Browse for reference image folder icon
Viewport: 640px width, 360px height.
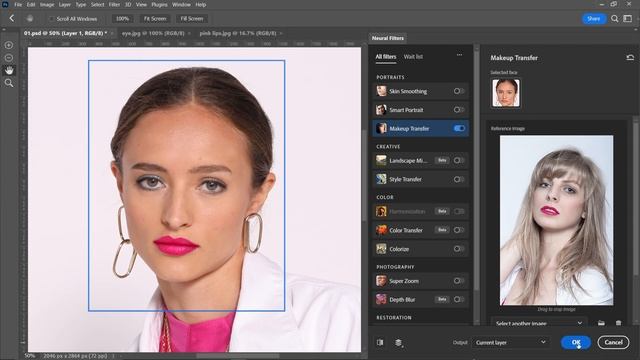(601, 323)
